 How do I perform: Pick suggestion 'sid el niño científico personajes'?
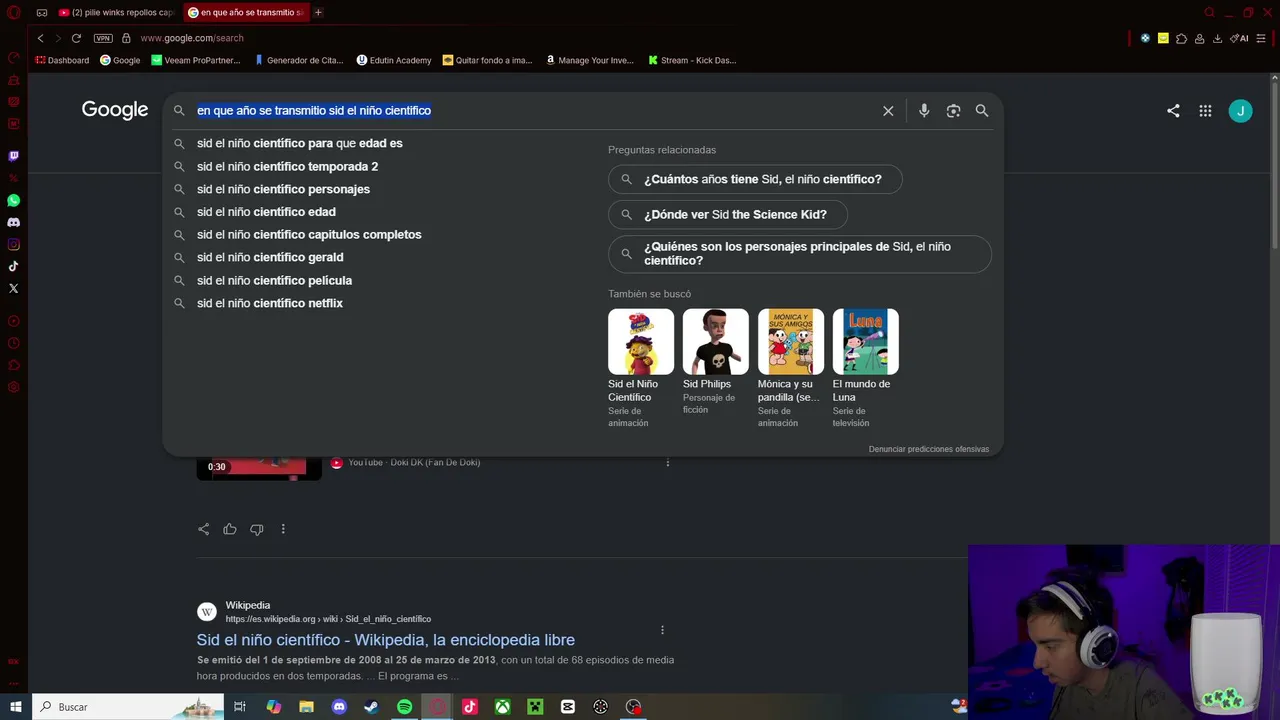(x=283, y=189)
